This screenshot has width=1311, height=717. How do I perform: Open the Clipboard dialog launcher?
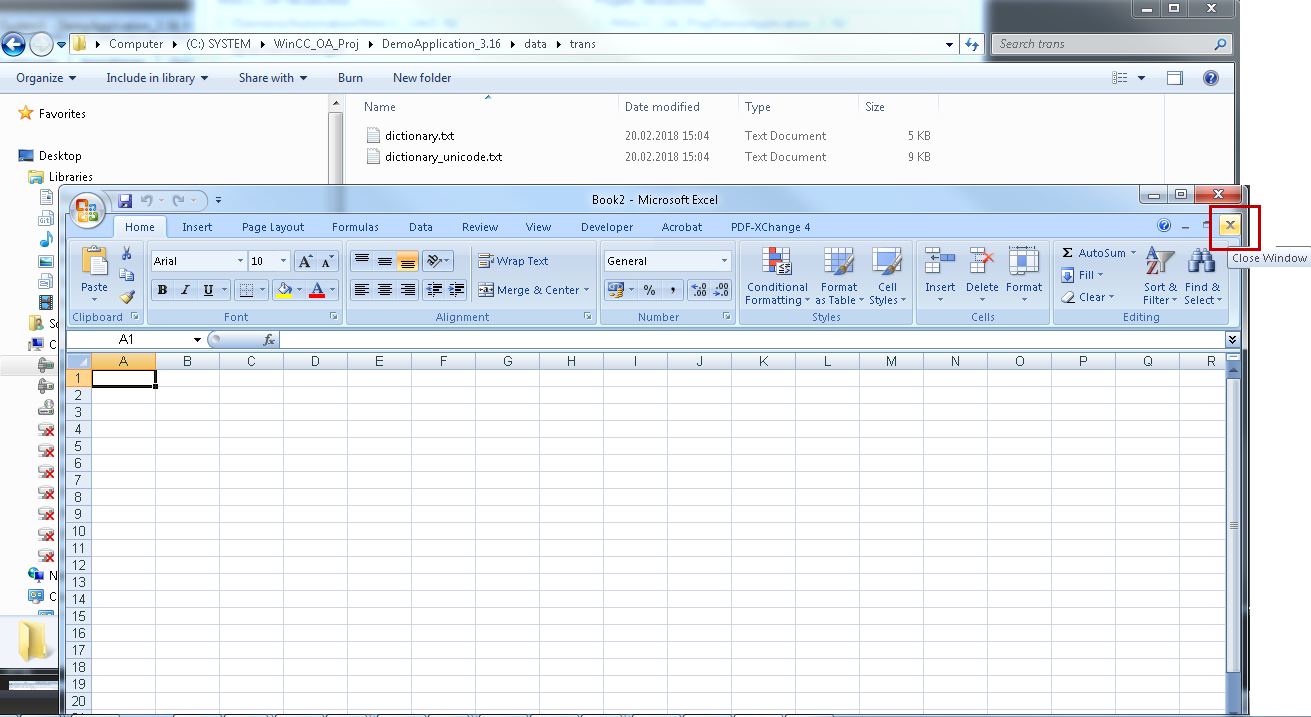(x=134, y=317)
